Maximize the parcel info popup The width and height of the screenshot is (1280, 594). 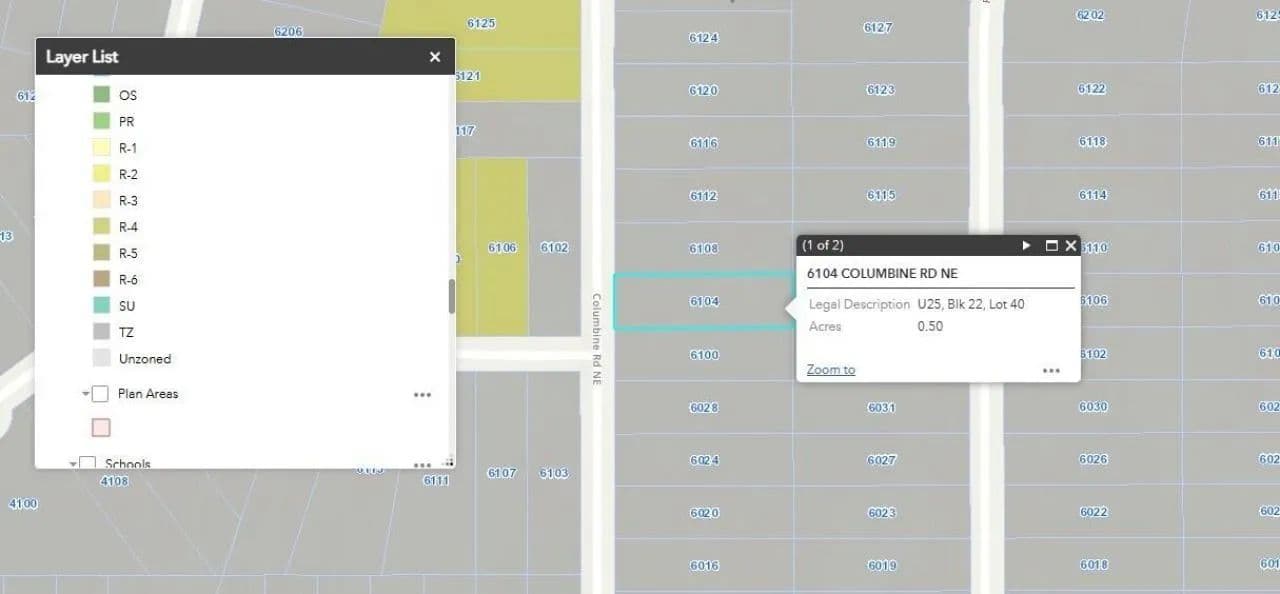[x=1051, y=246]
